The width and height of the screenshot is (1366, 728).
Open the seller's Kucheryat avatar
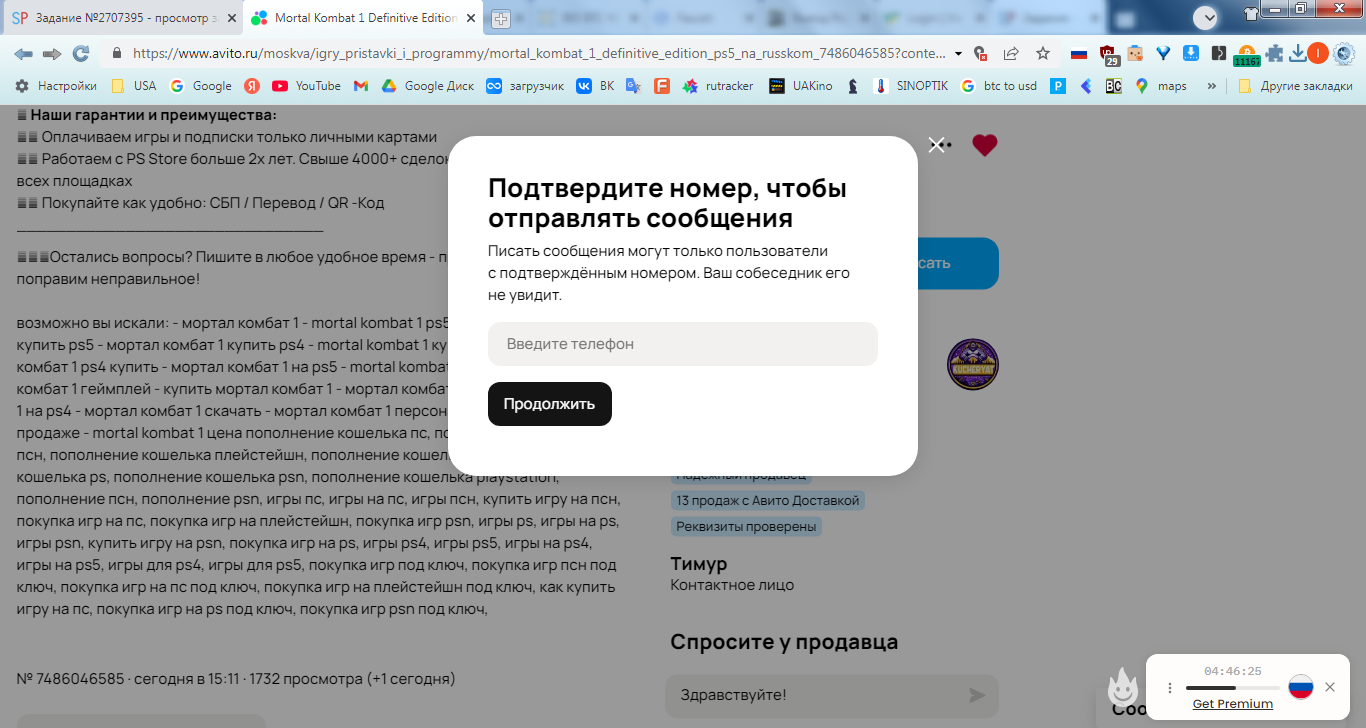pyautogui.click(x=973, y=364)
